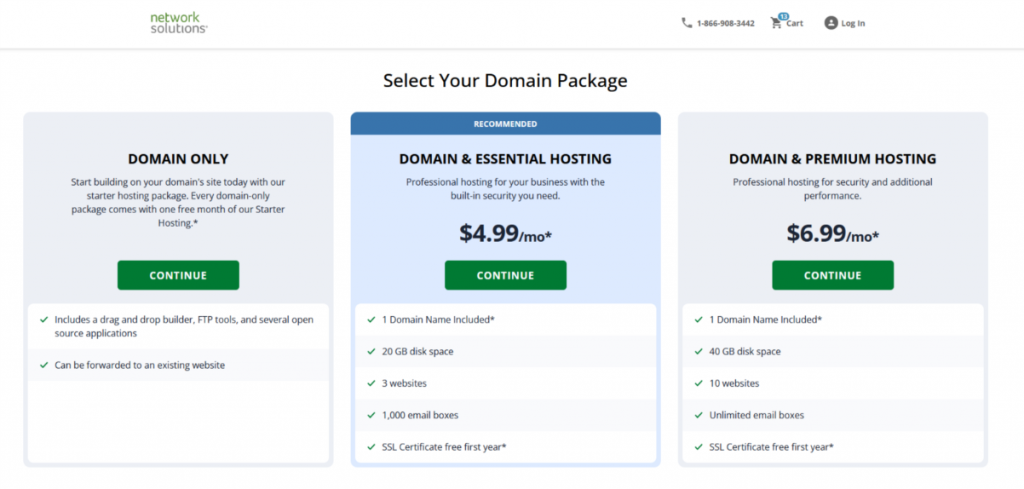
Task: Open the Cart link
Action: (x=794, y=23)
